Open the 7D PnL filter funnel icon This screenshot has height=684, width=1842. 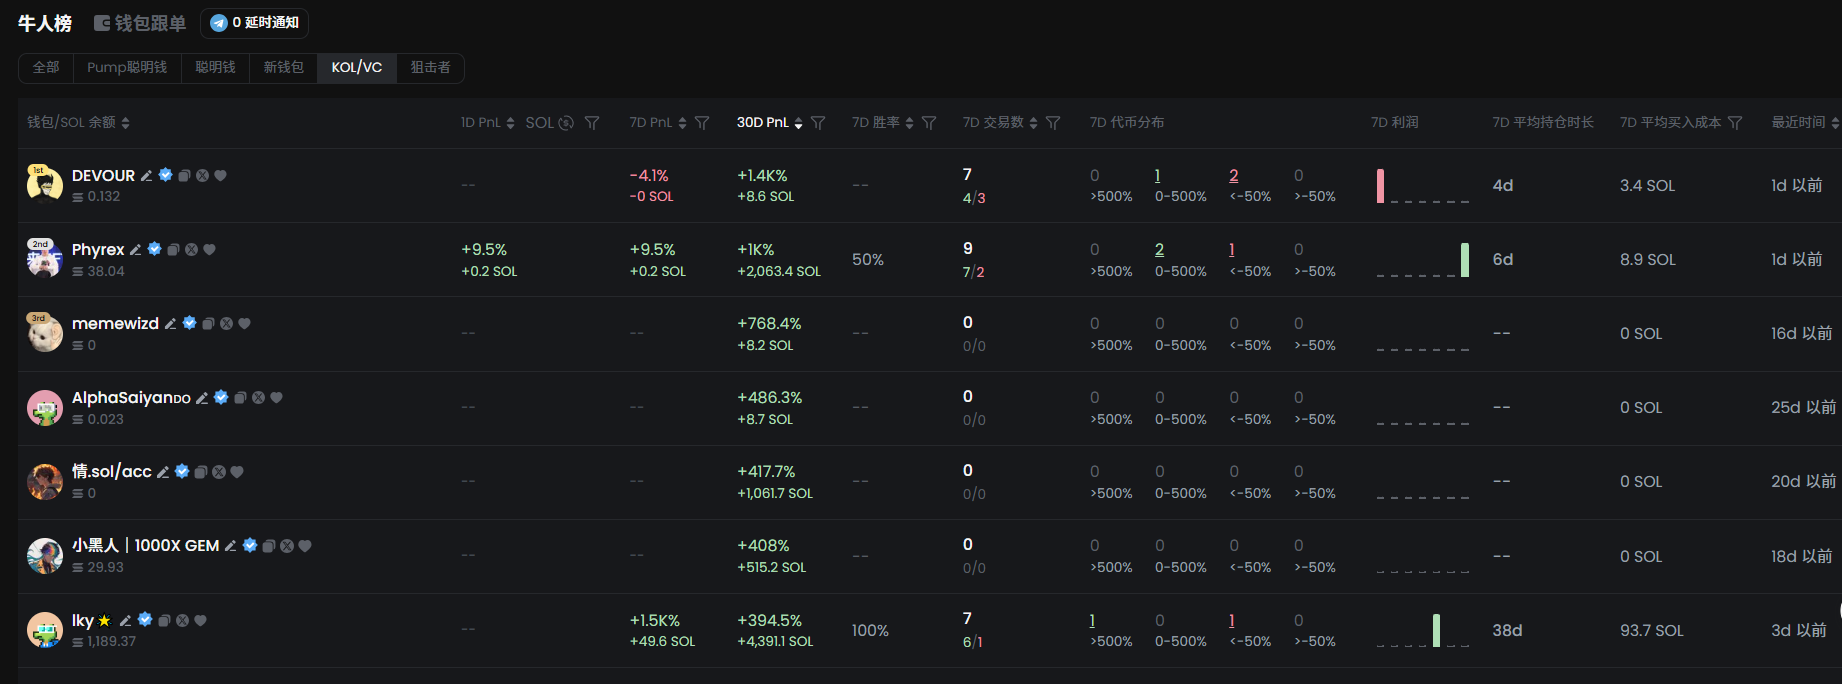click(x=702, y=123)
